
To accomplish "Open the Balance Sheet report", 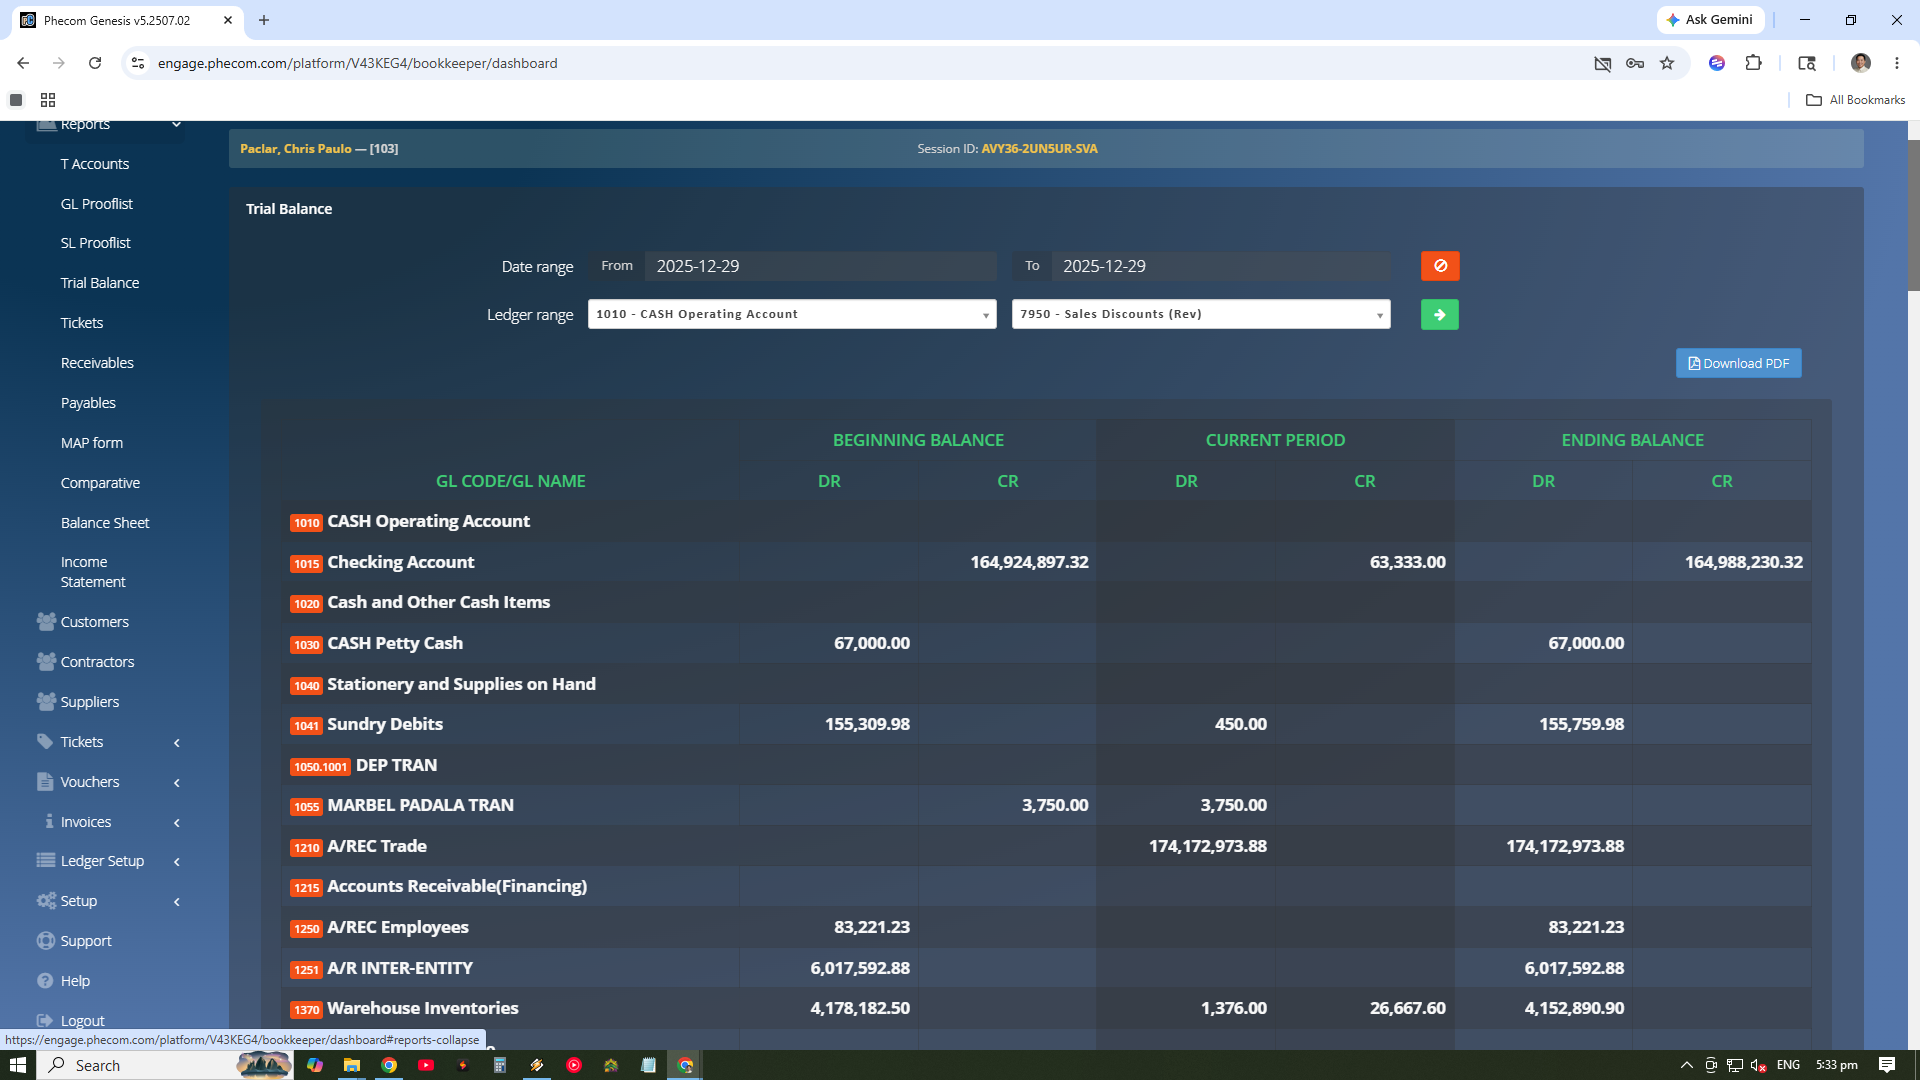I will coord(105,523).
